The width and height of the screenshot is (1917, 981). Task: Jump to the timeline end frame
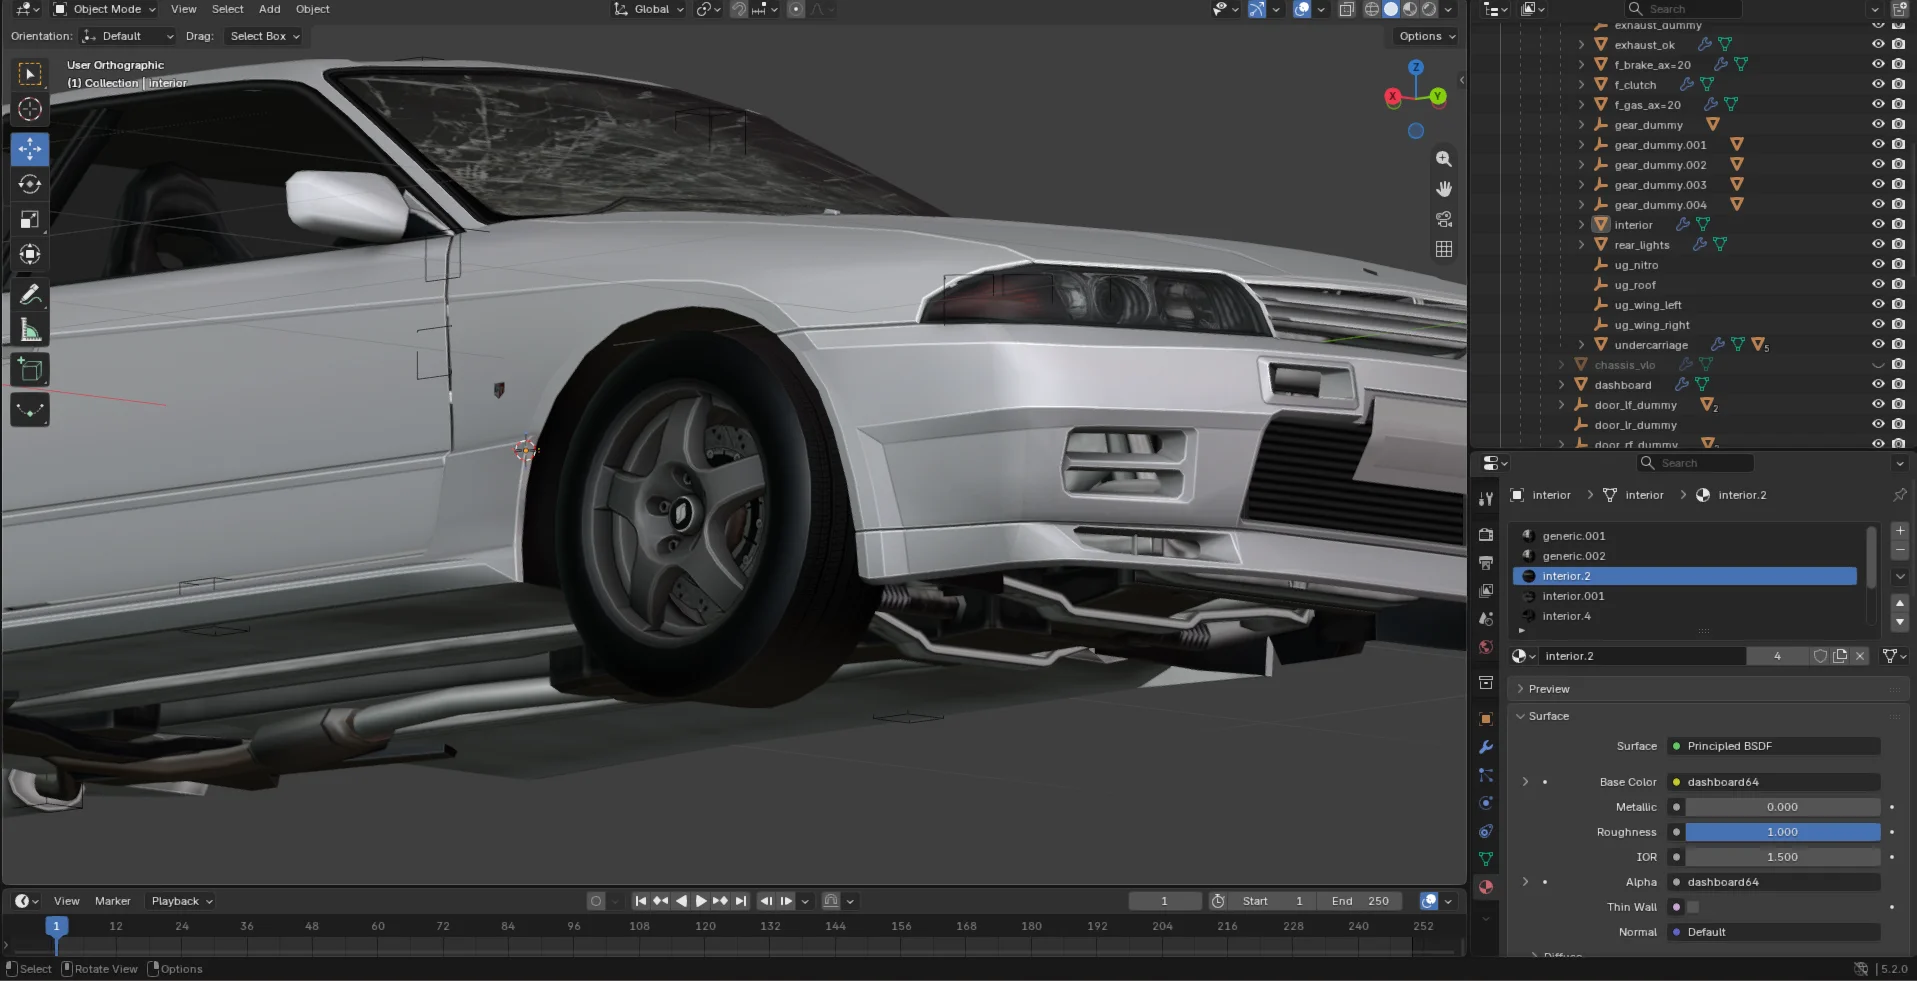[x=741, y=901]
